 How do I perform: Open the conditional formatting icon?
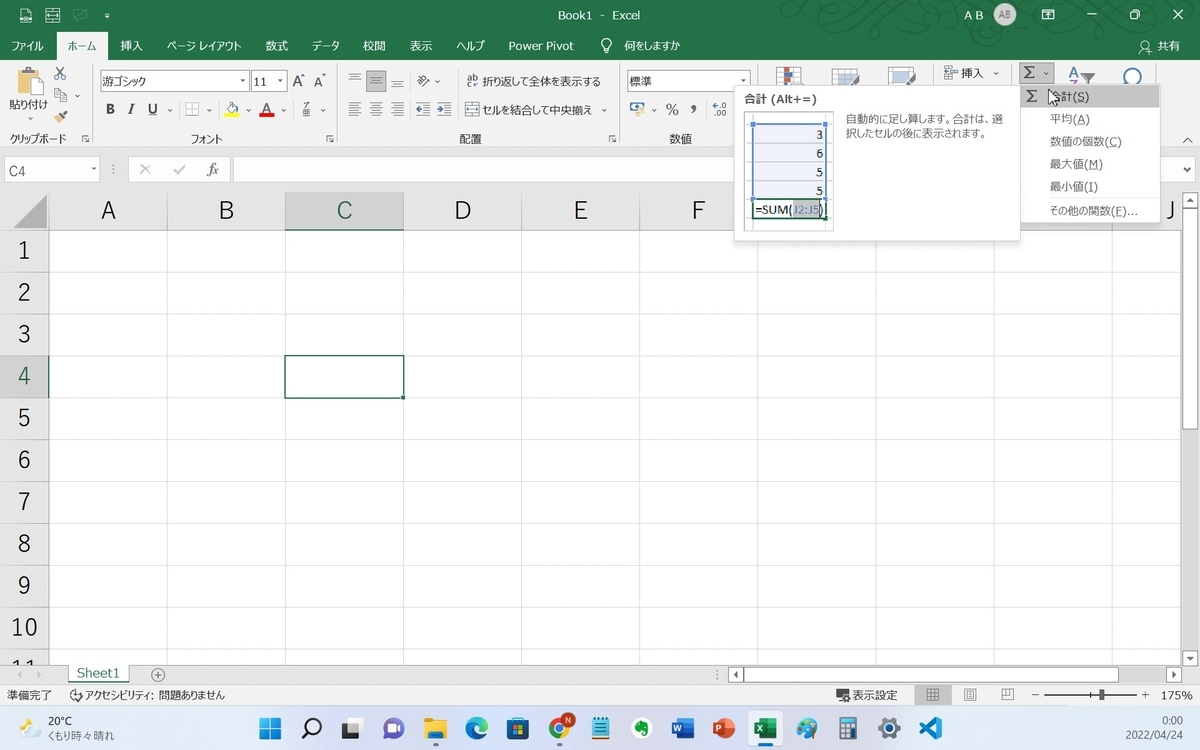pos(789,76)
